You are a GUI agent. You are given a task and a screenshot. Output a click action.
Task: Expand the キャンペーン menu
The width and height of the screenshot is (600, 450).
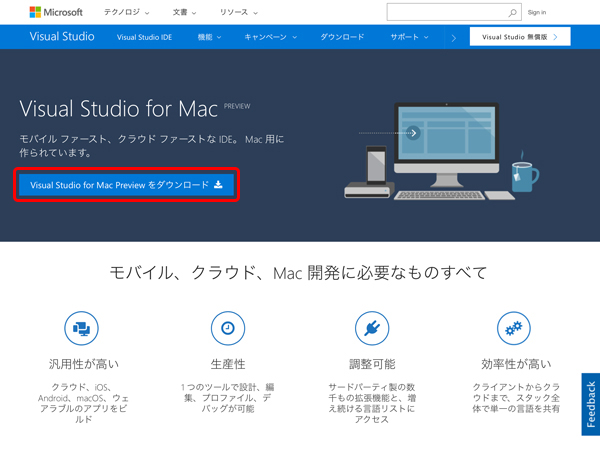pyautogui.click(x=271, y=37)
